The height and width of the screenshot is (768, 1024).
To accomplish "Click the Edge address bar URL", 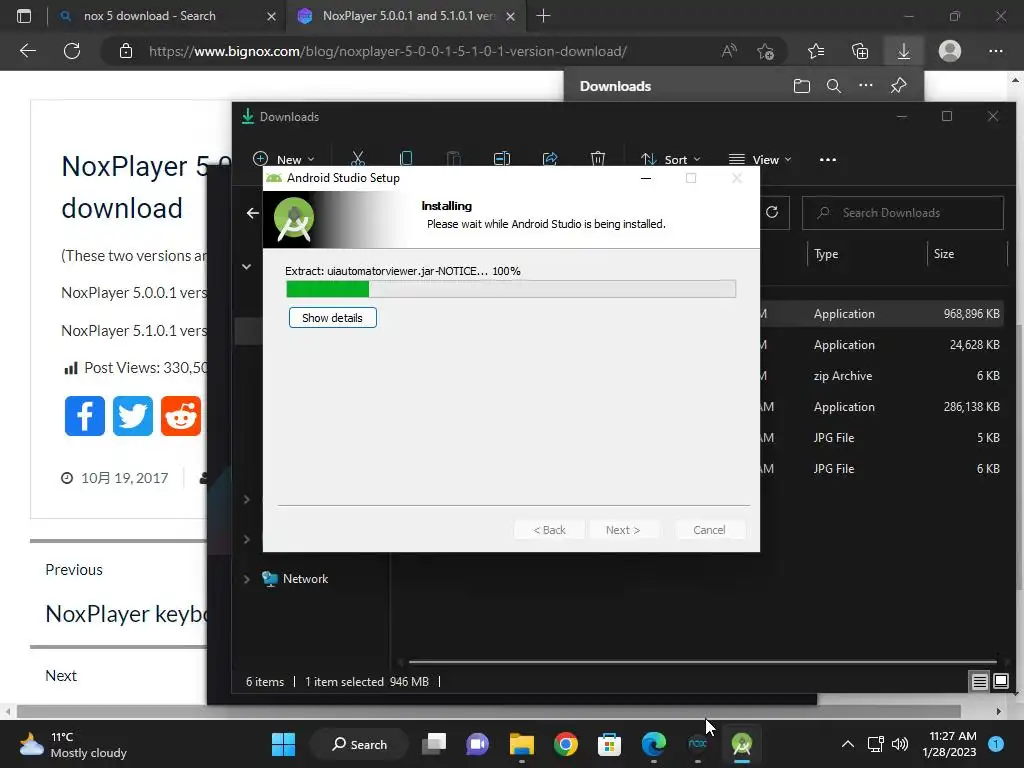I will coord(388,51).
